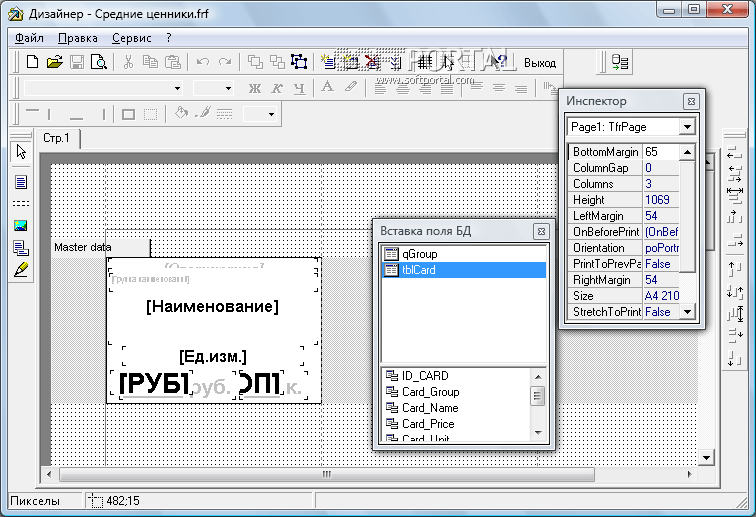Screen dimensions: 756x517
Task: Preview the report with the magnifier page icon
Action: click(99, 62)
